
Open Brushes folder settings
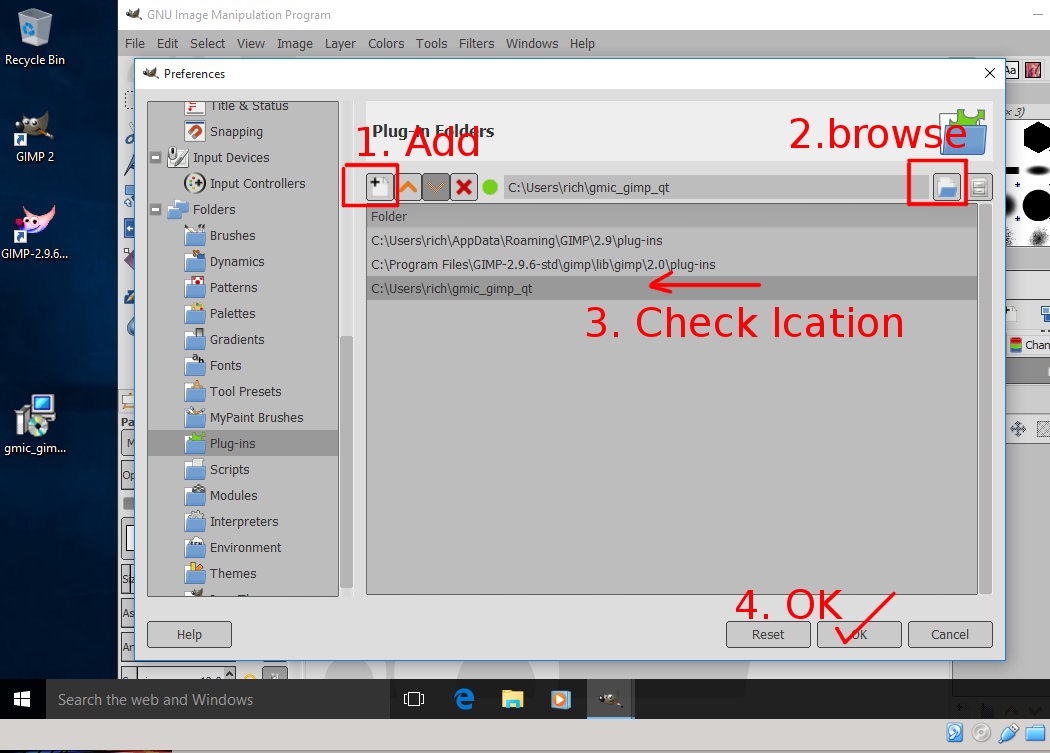tap(232, 236)
